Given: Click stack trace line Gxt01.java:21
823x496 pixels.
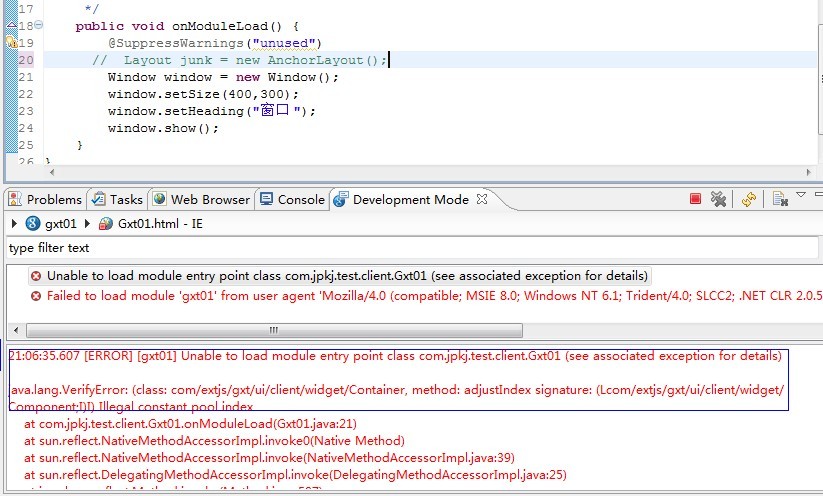Looking at the screenshot, I should tap(191, 424).
